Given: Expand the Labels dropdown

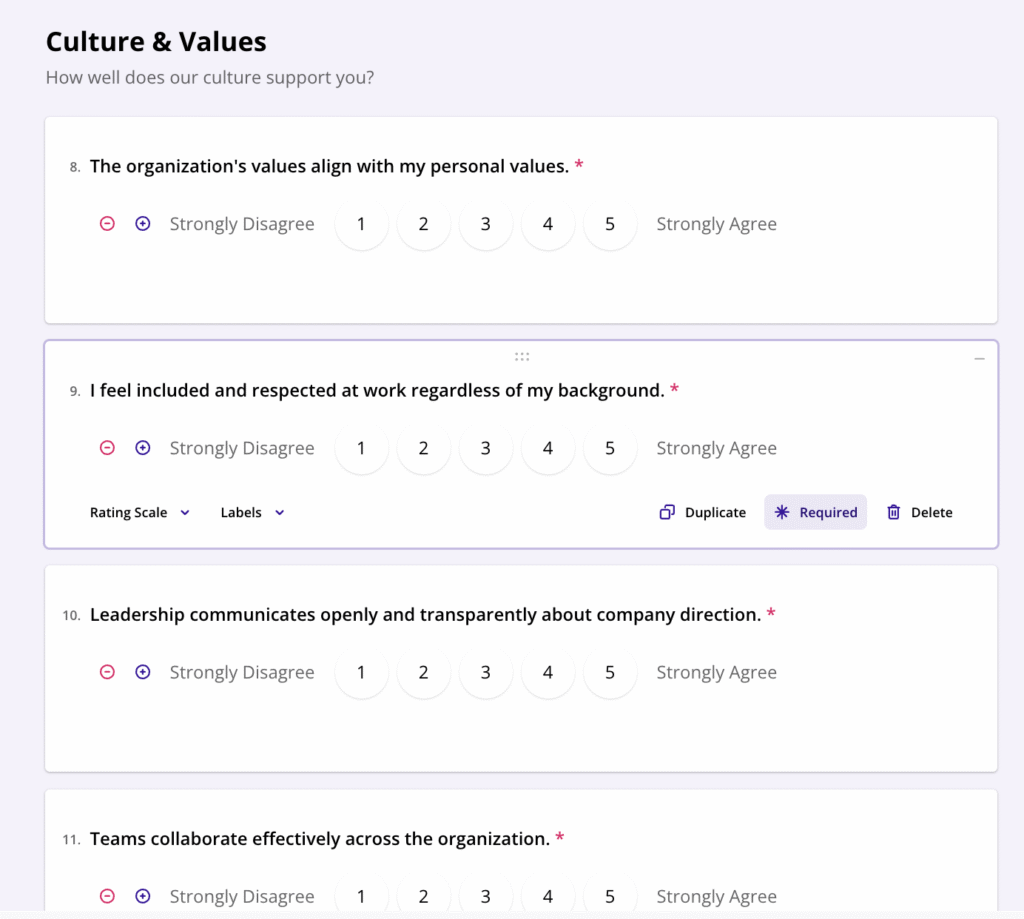Looking at the screenshot, I should [252, 512].
